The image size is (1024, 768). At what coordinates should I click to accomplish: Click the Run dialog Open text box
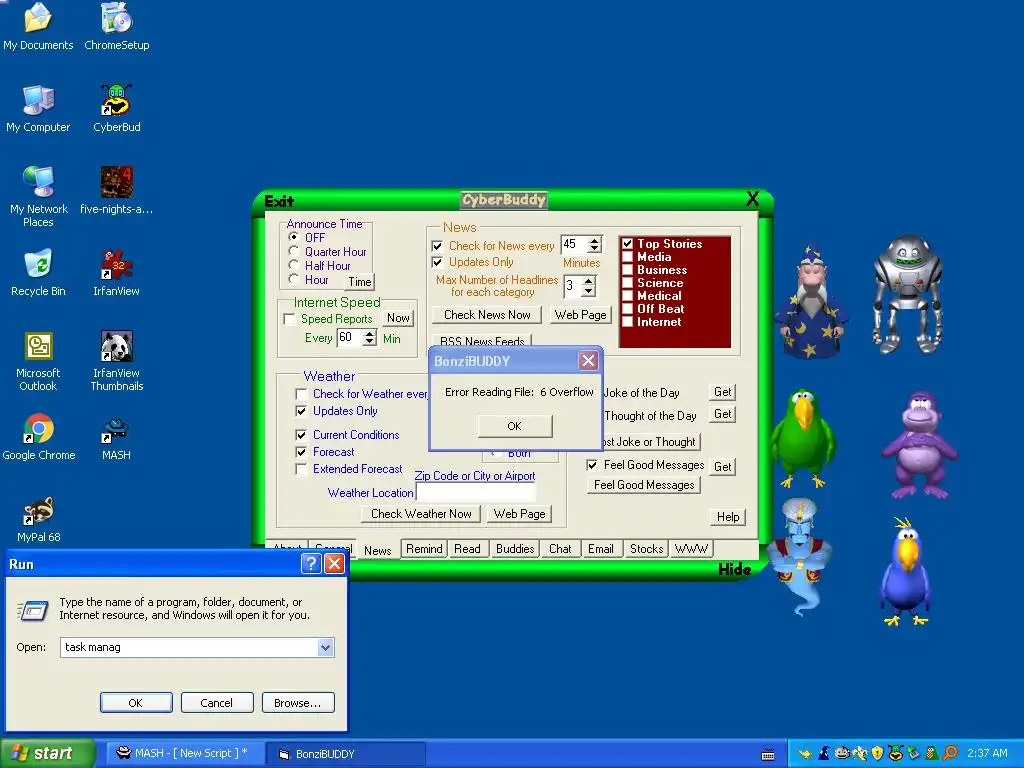[x=190, y=647]
